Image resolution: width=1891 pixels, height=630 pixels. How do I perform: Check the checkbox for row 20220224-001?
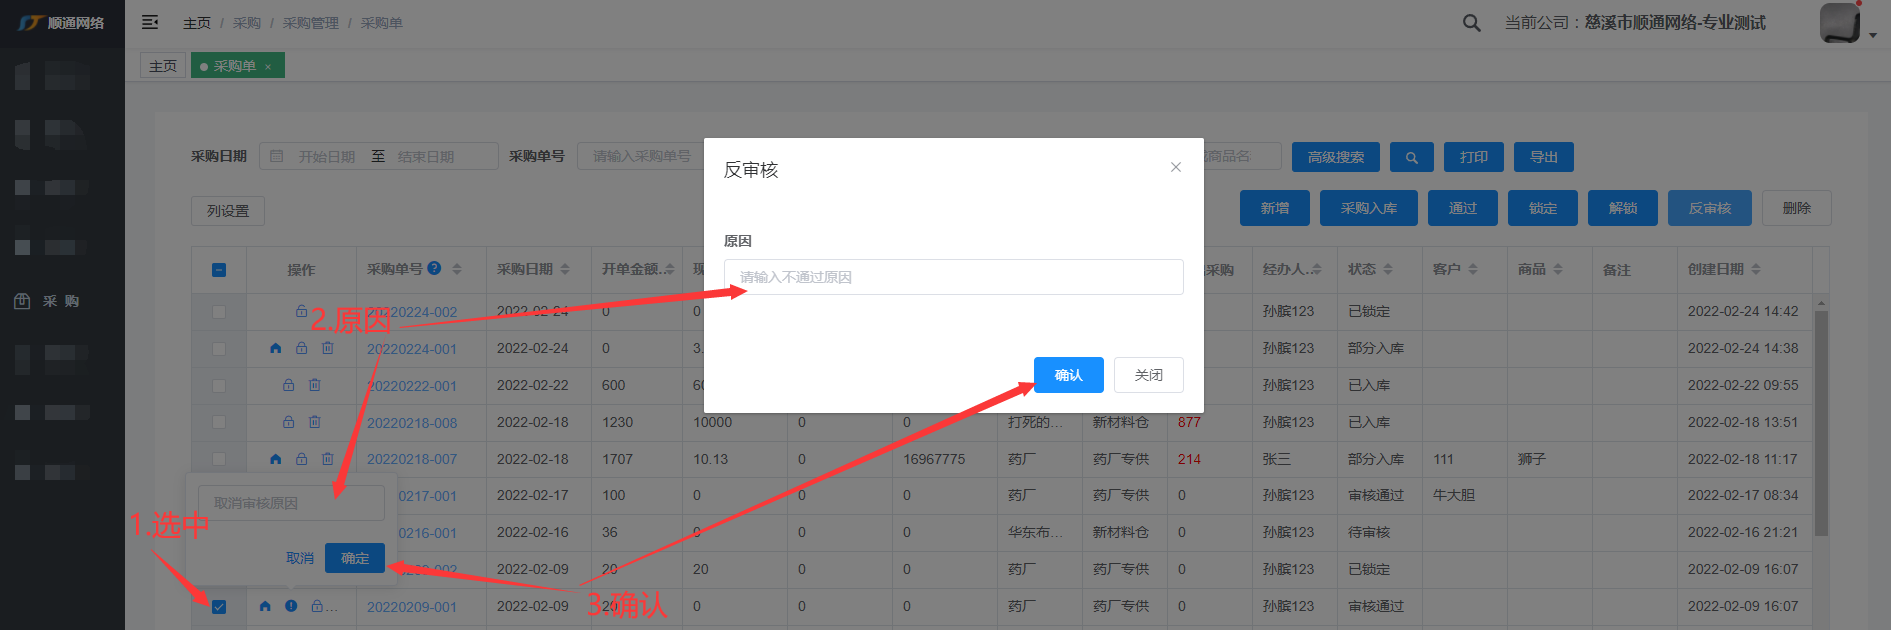219,349
